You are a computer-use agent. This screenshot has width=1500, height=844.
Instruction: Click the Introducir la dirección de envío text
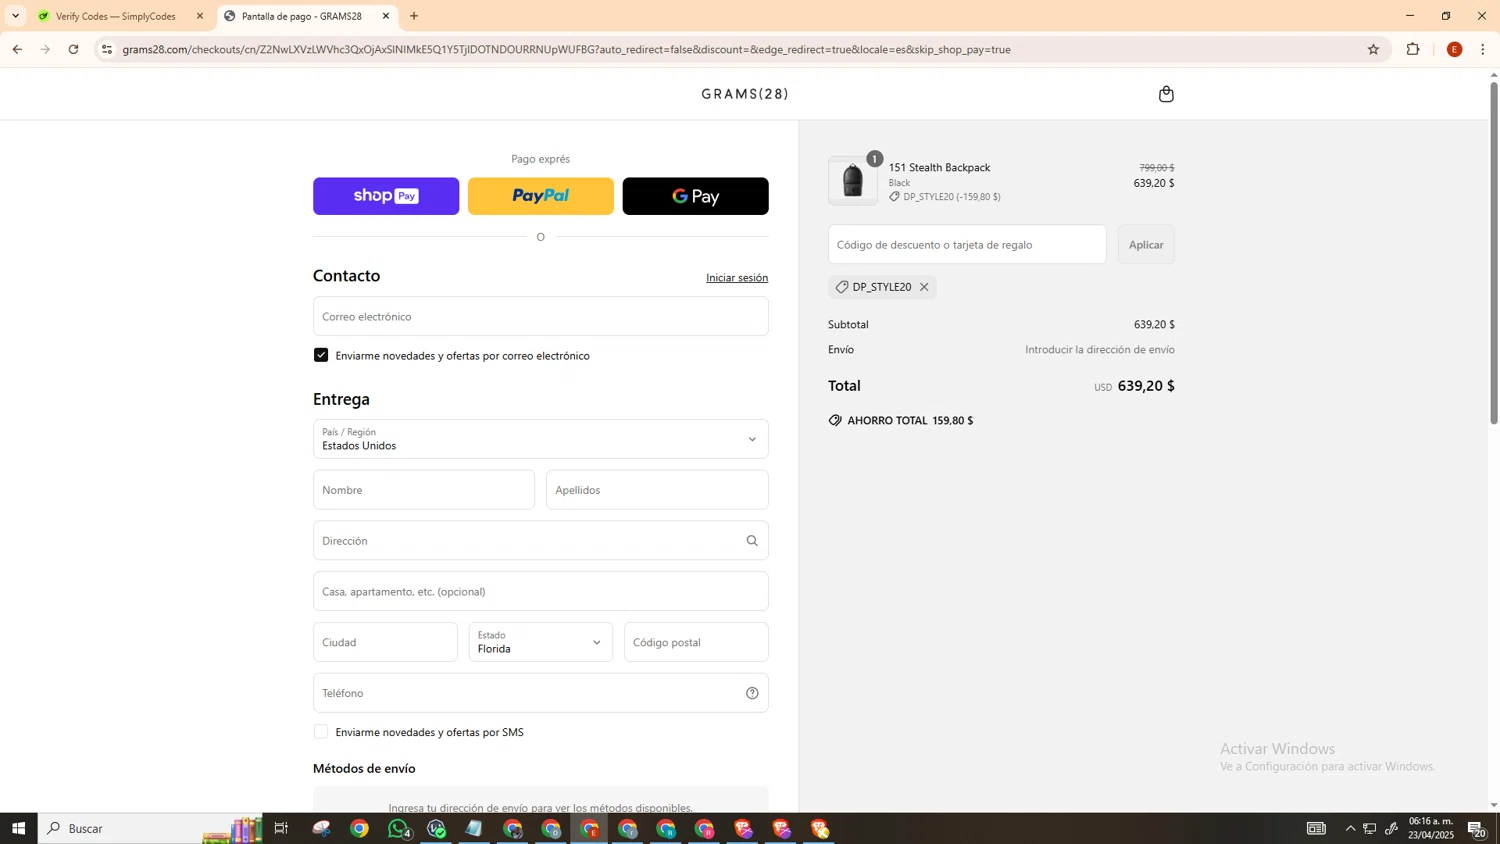click(x=1100, y=350)
